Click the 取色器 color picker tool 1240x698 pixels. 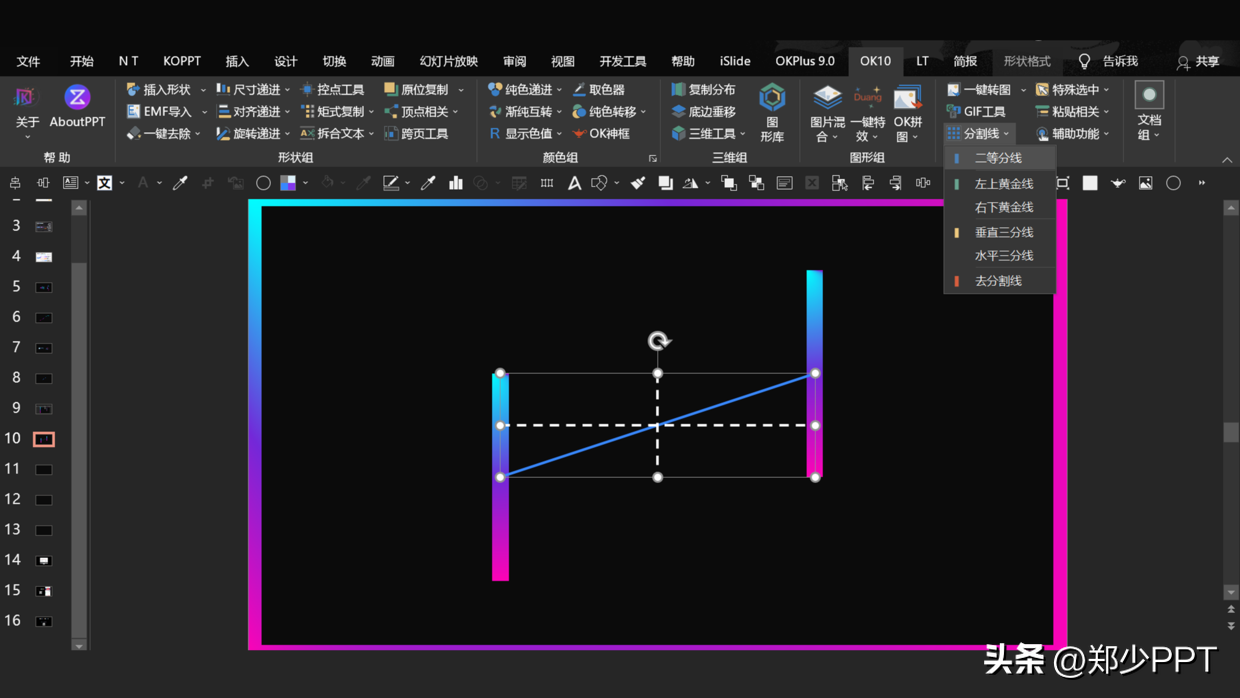pyautogui.click(x=598, y=90)
